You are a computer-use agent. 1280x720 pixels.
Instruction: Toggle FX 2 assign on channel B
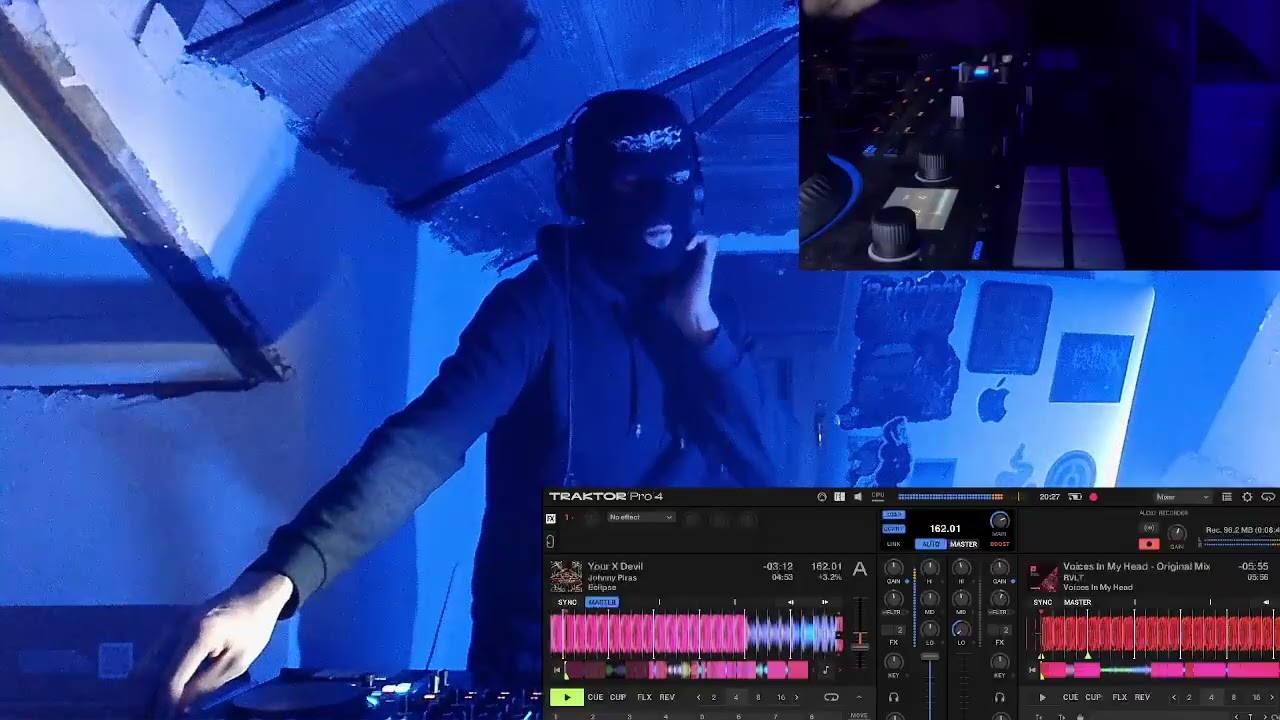click(x=1006, y=630)
